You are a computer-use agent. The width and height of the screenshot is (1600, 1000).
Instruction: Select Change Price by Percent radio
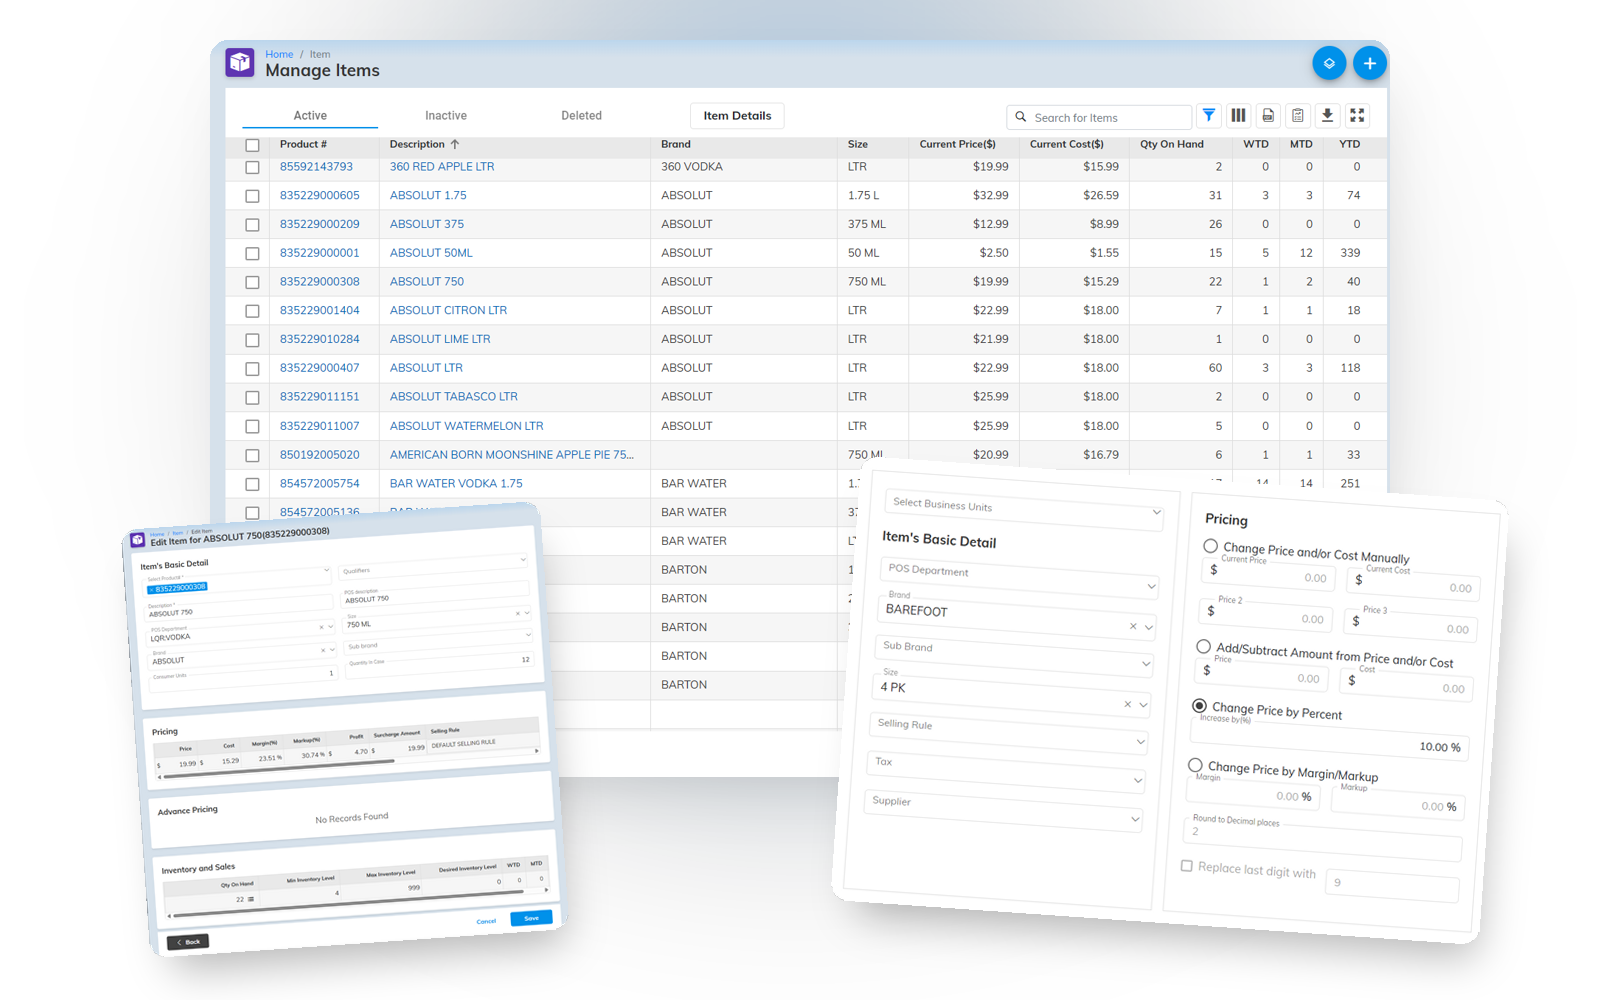click(x=1199, y=705)
